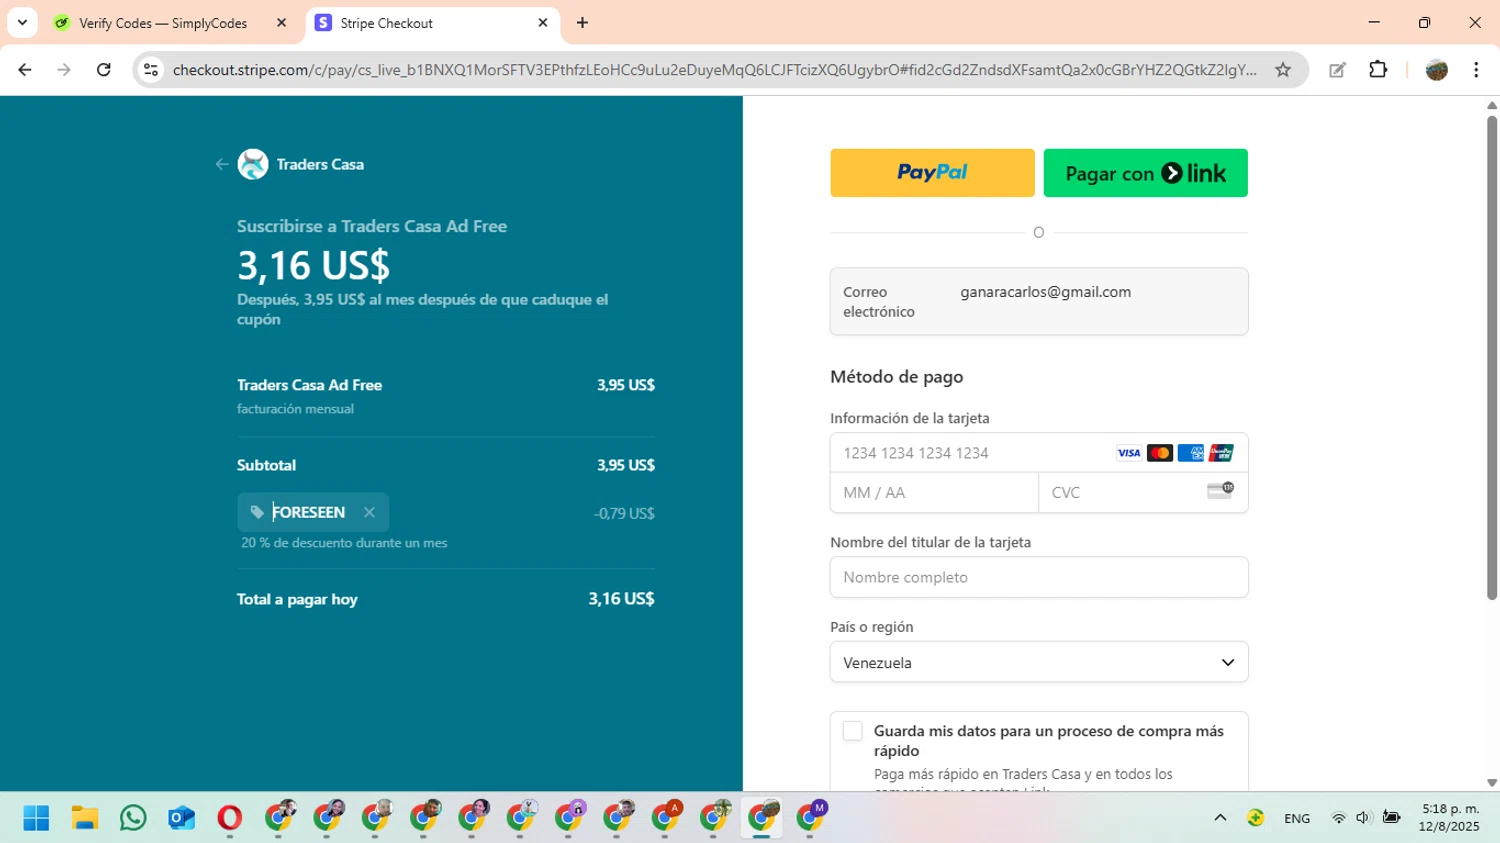Switch to the Verify Codes — SimplyCodes tab
Viewport: 1500px width, 843px height.
163,23
